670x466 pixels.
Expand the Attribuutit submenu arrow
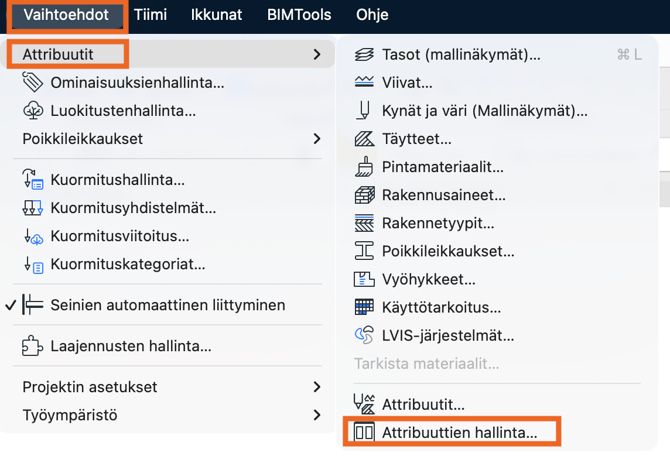317,54
